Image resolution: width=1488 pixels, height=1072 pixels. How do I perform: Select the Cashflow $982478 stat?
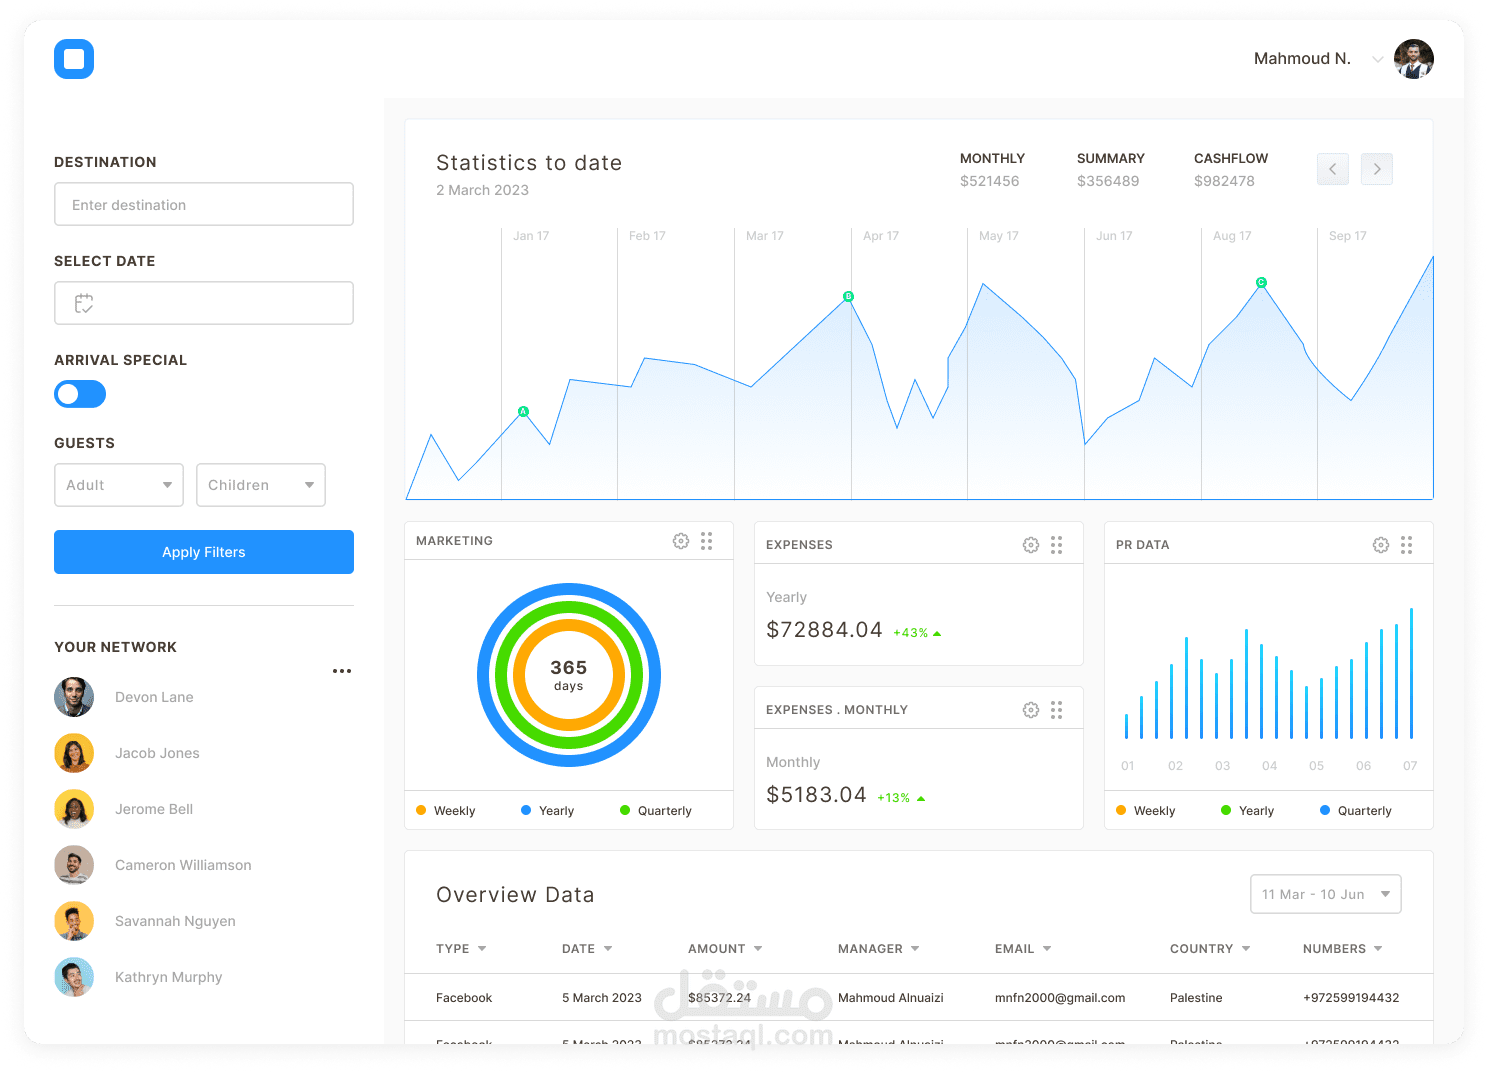(1231, 170)
